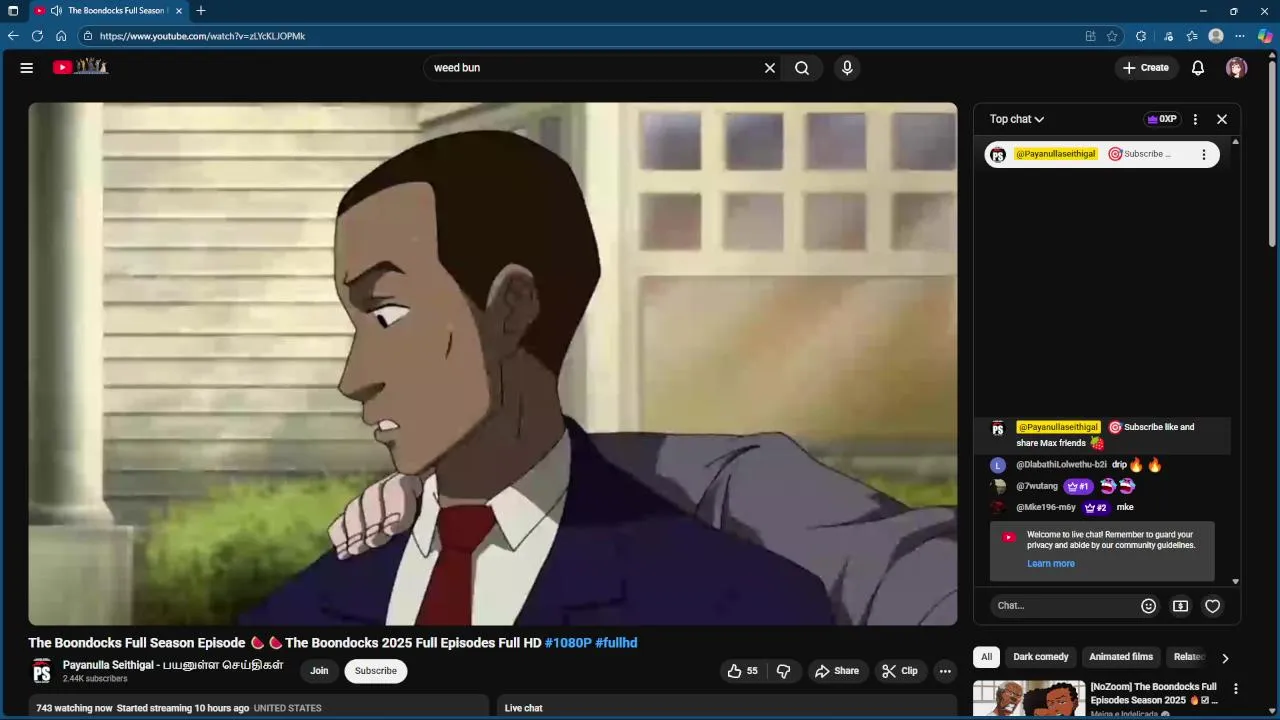
Task: Click into the Chat... message field
Action: click(1064, 605)
